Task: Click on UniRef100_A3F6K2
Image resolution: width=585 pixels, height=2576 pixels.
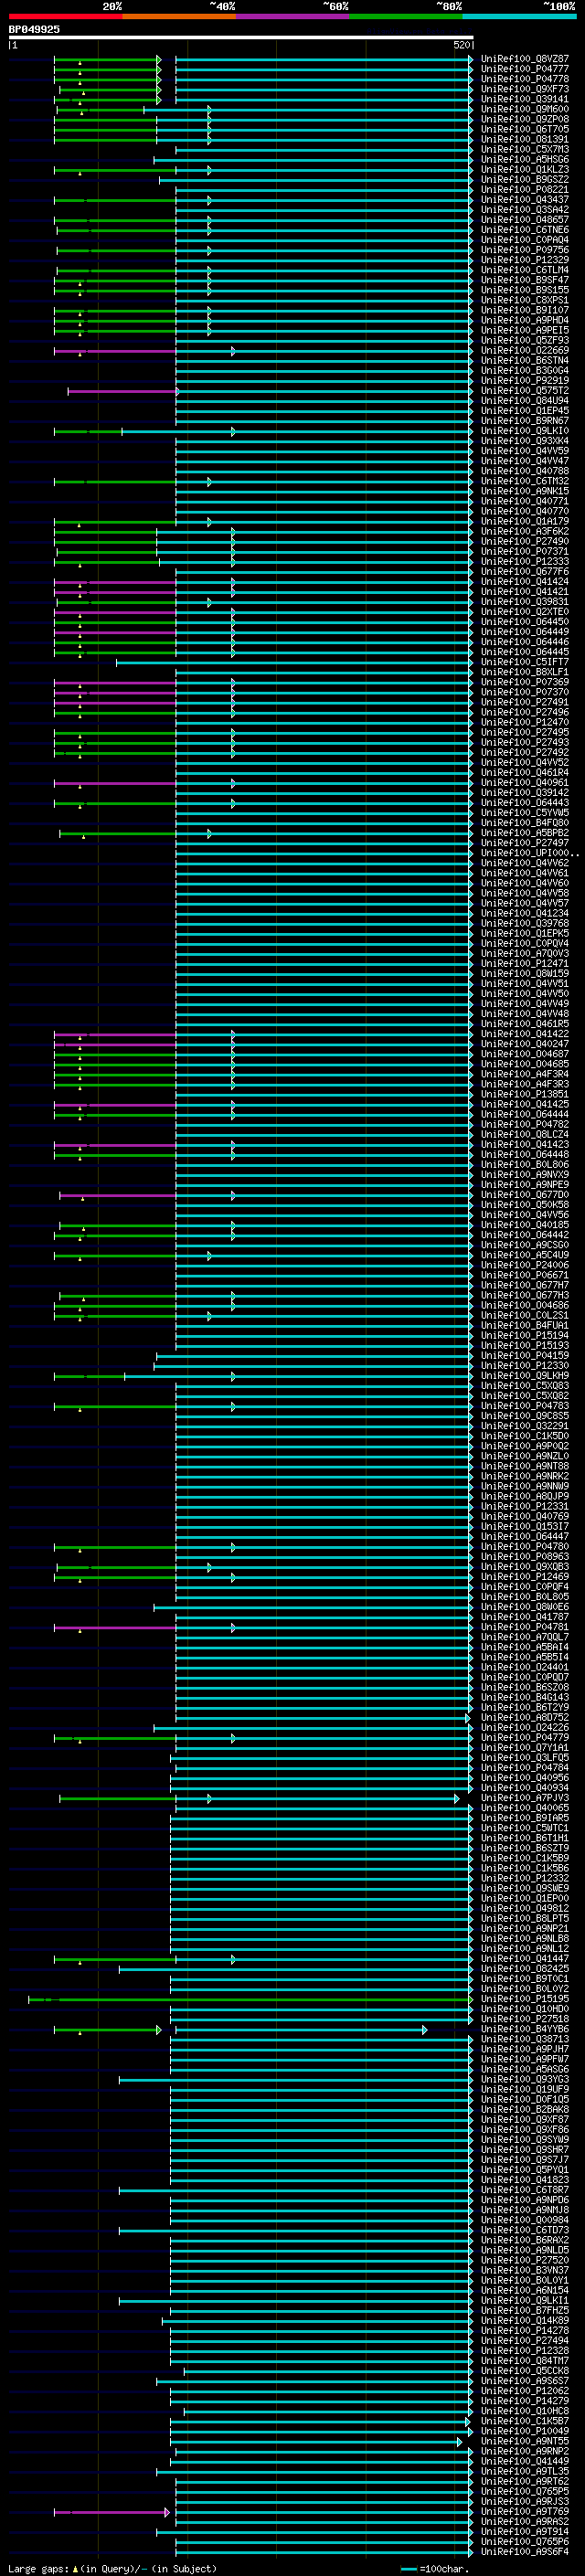Action: coord(525,531)
